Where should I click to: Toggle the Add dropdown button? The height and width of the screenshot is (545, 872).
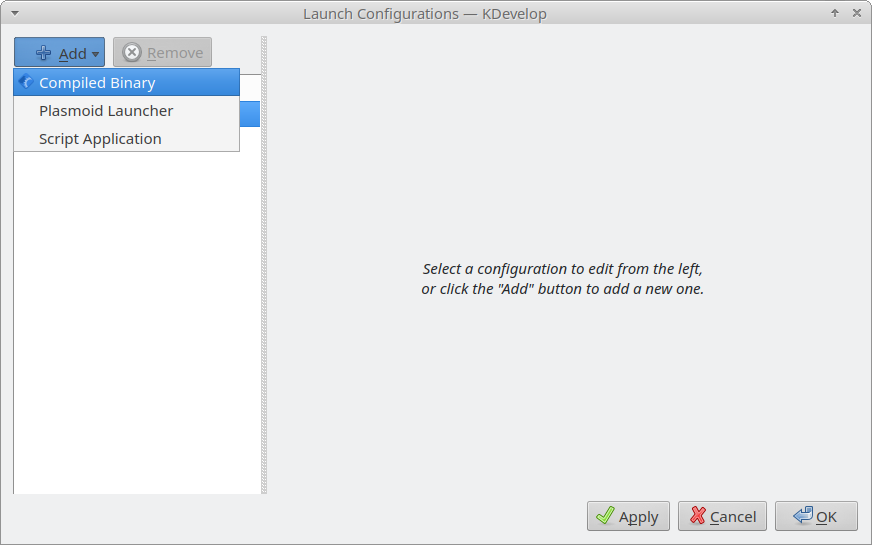pos(60,52)
